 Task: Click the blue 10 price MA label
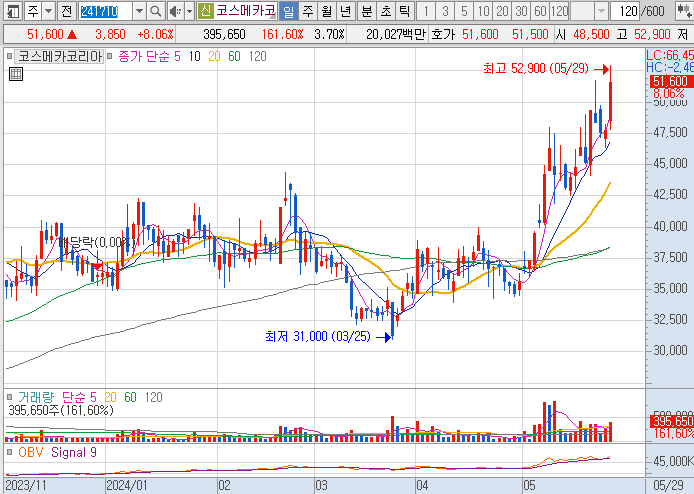pos(194,56)
